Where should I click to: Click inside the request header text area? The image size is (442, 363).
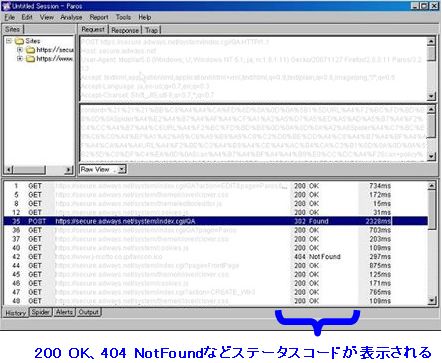click(x=253, y=69)
